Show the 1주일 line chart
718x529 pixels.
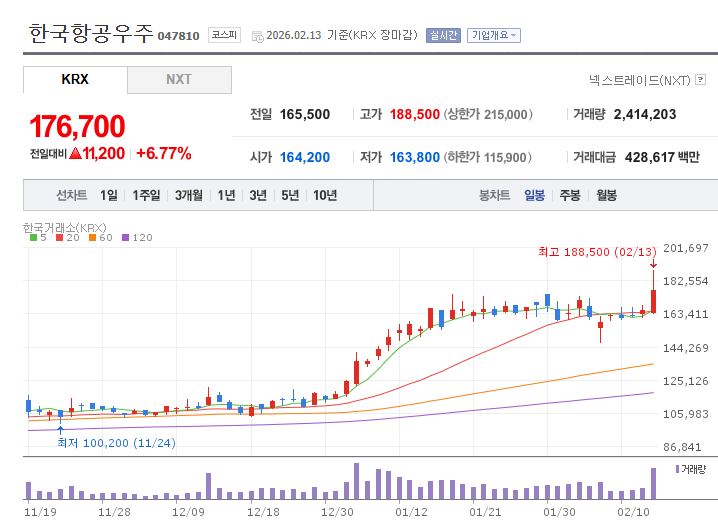point(146,196)
